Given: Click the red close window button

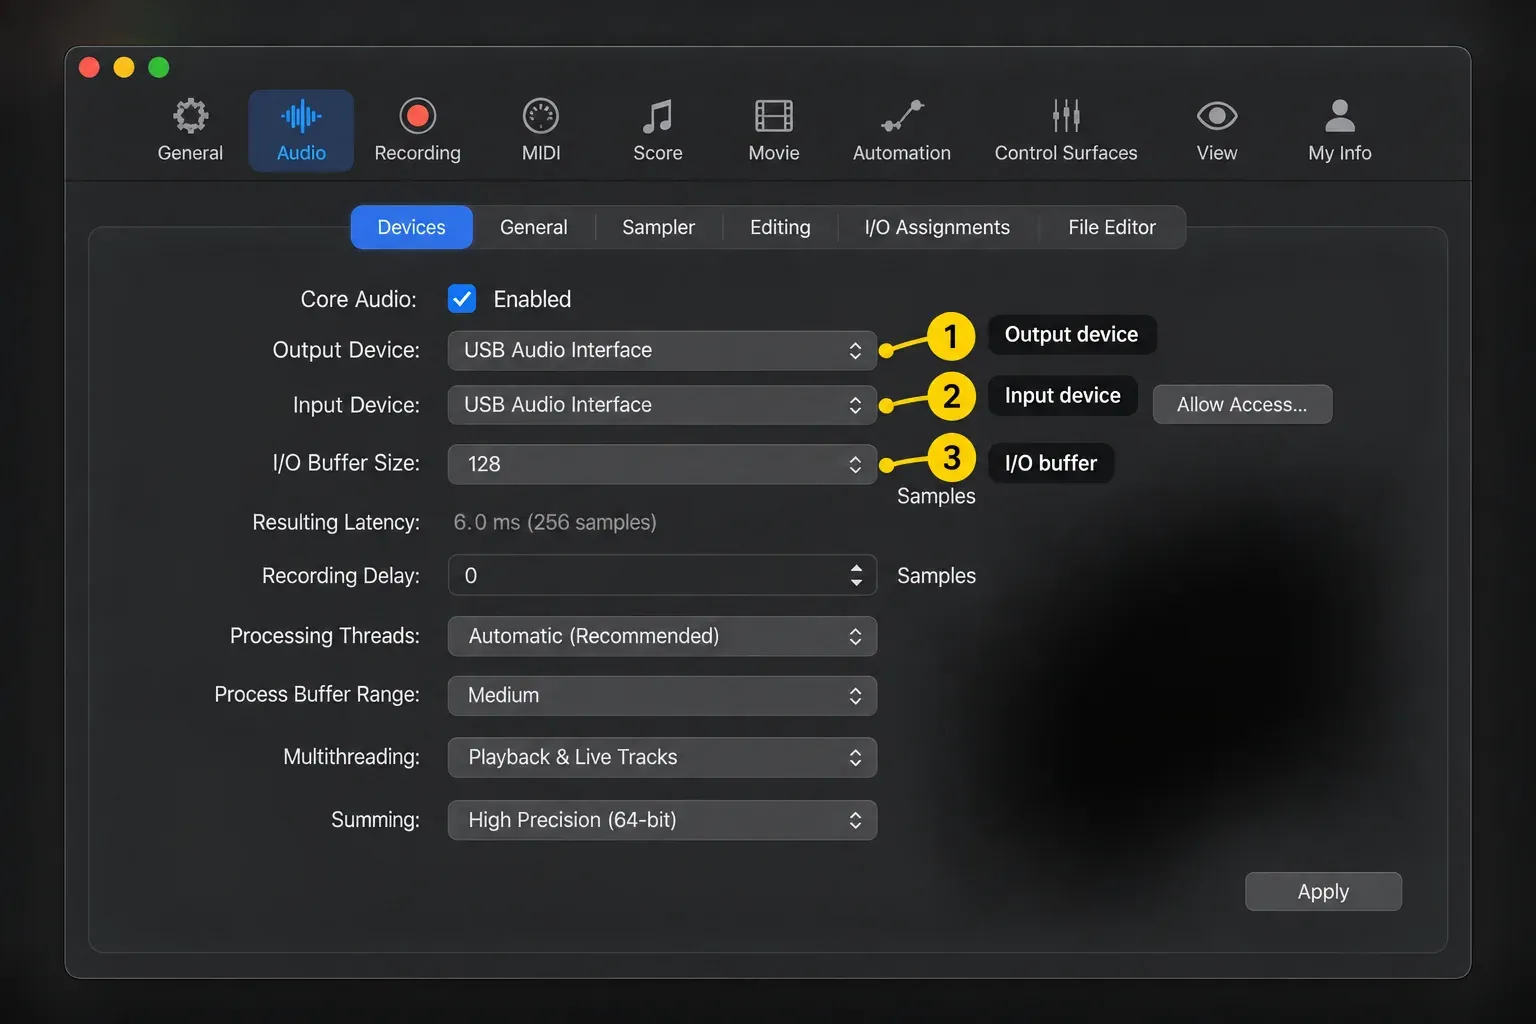Looking at the screenshot, I should coord(89,67).
